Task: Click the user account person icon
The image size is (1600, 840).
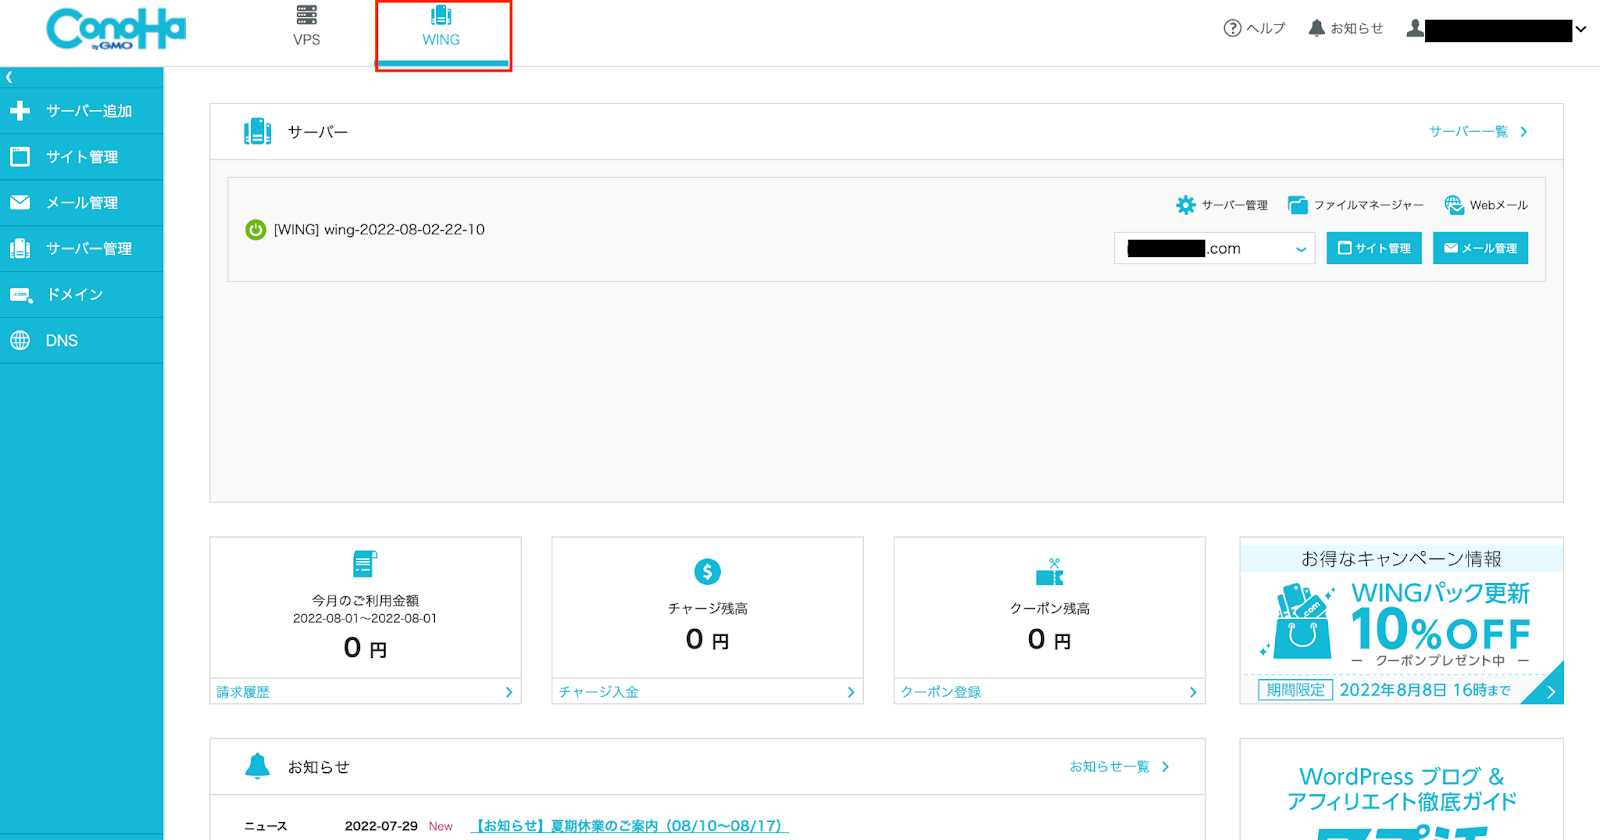Action: [x=1415, y=29]
